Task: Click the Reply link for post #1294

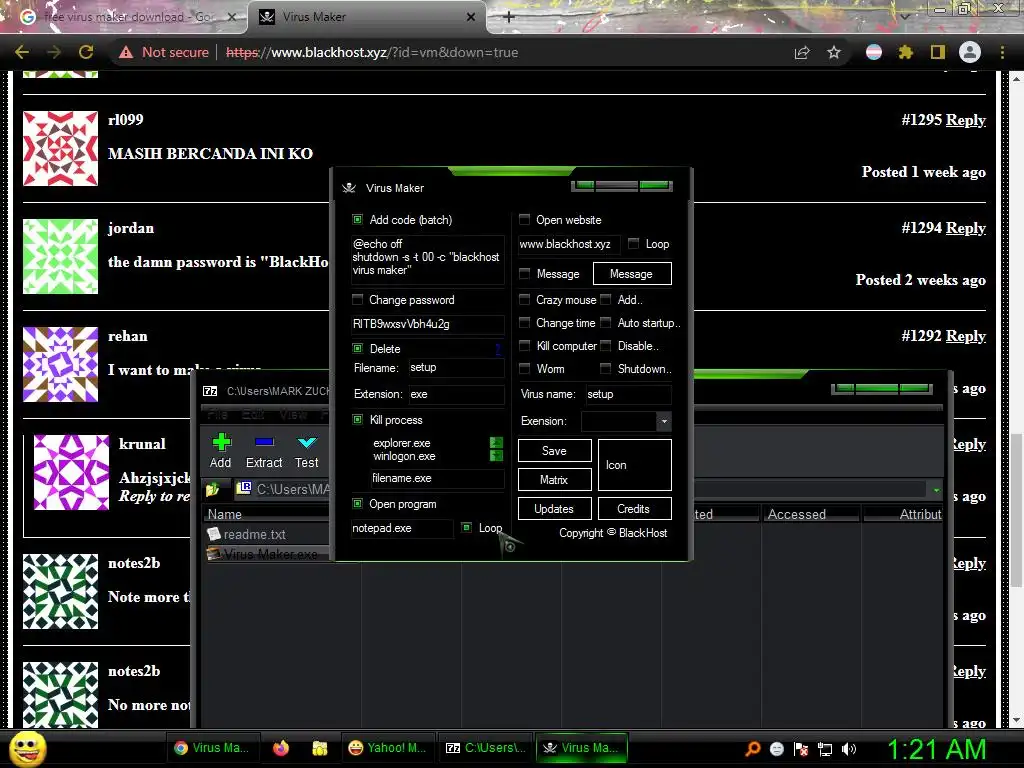Action: click(x=965, y=227)
